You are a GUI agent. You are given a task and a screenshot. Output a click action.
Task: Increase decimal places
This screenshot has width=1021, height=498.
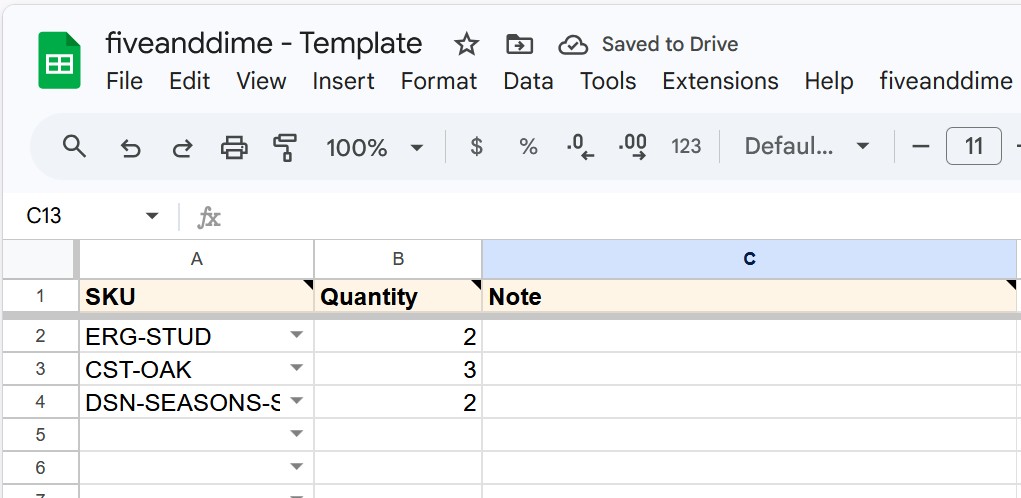[x=632, y=147]
